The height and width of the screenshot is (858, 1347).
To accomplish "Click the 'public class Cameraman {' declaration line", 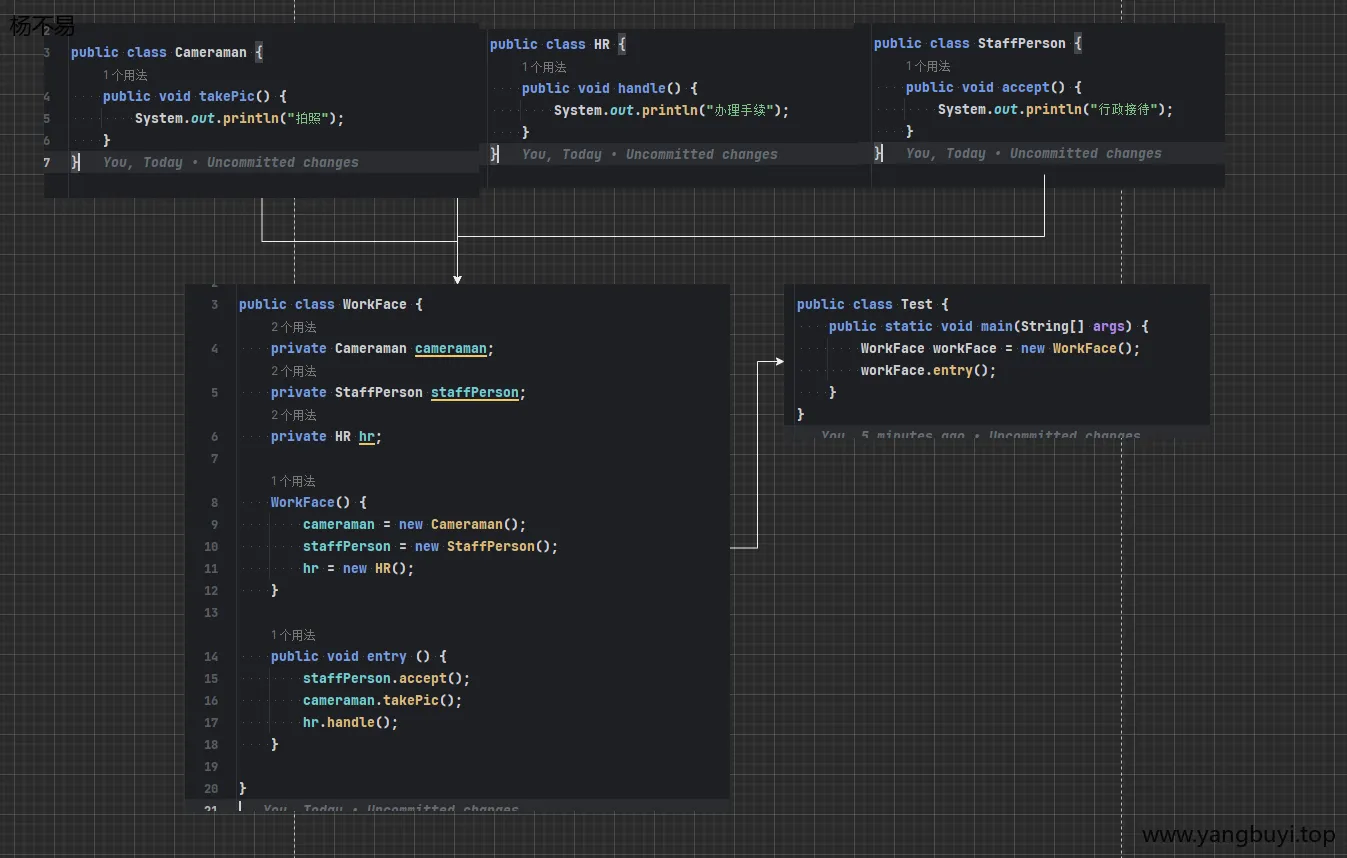I will (x=166, y=52).
